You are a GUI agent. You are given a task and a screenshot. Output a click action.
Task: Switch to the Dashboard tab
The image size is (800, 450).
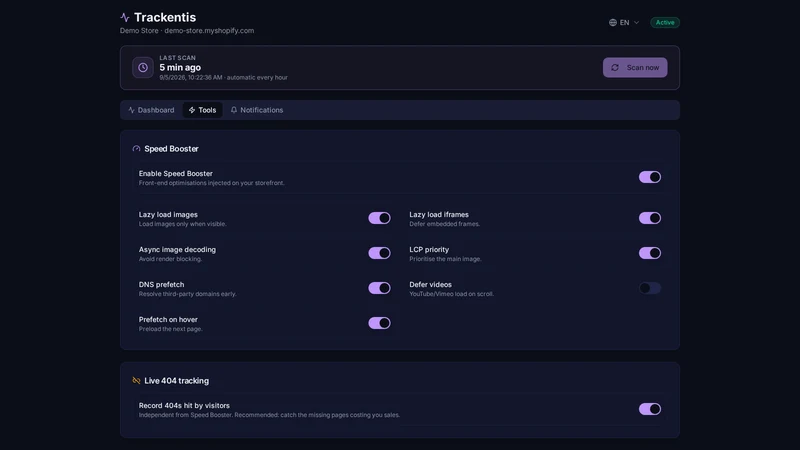151,110
